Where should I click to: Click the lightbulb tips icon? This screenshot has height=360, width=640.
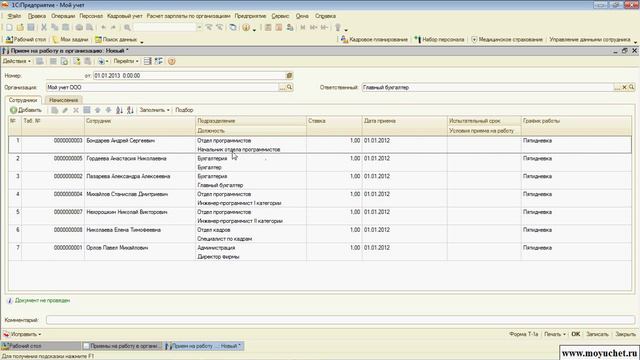point(338,27)
